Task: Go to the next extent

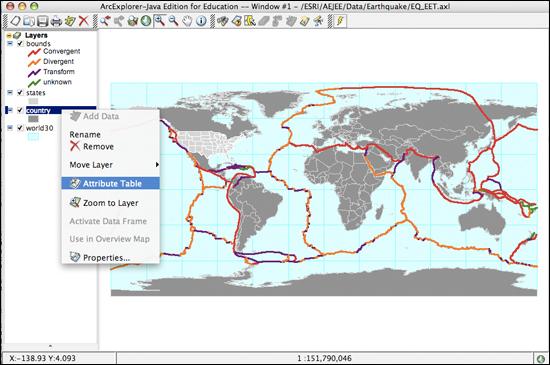Action: [119, 21]
